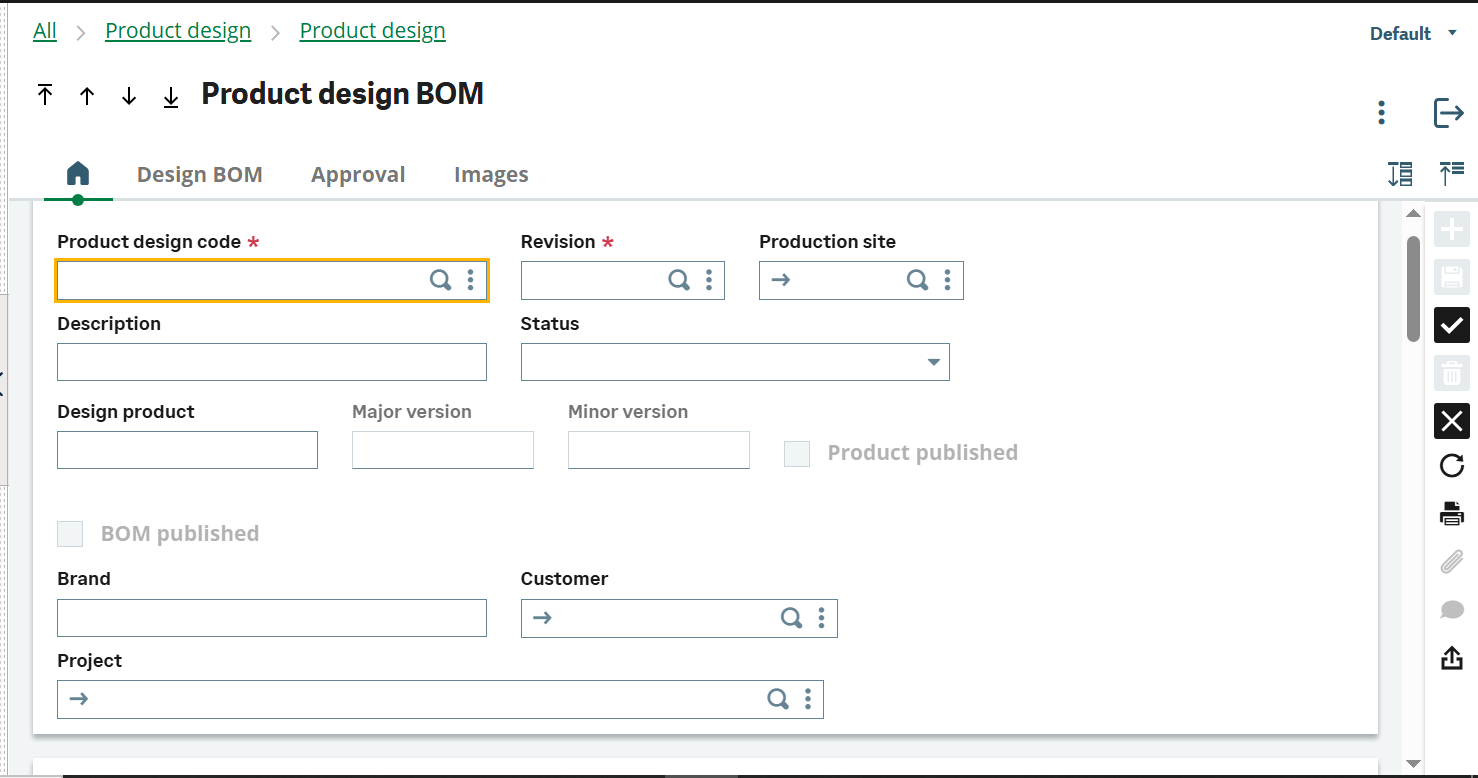Click the Major version field
The image size is (1478, 778).
click(x=443, y=450)
